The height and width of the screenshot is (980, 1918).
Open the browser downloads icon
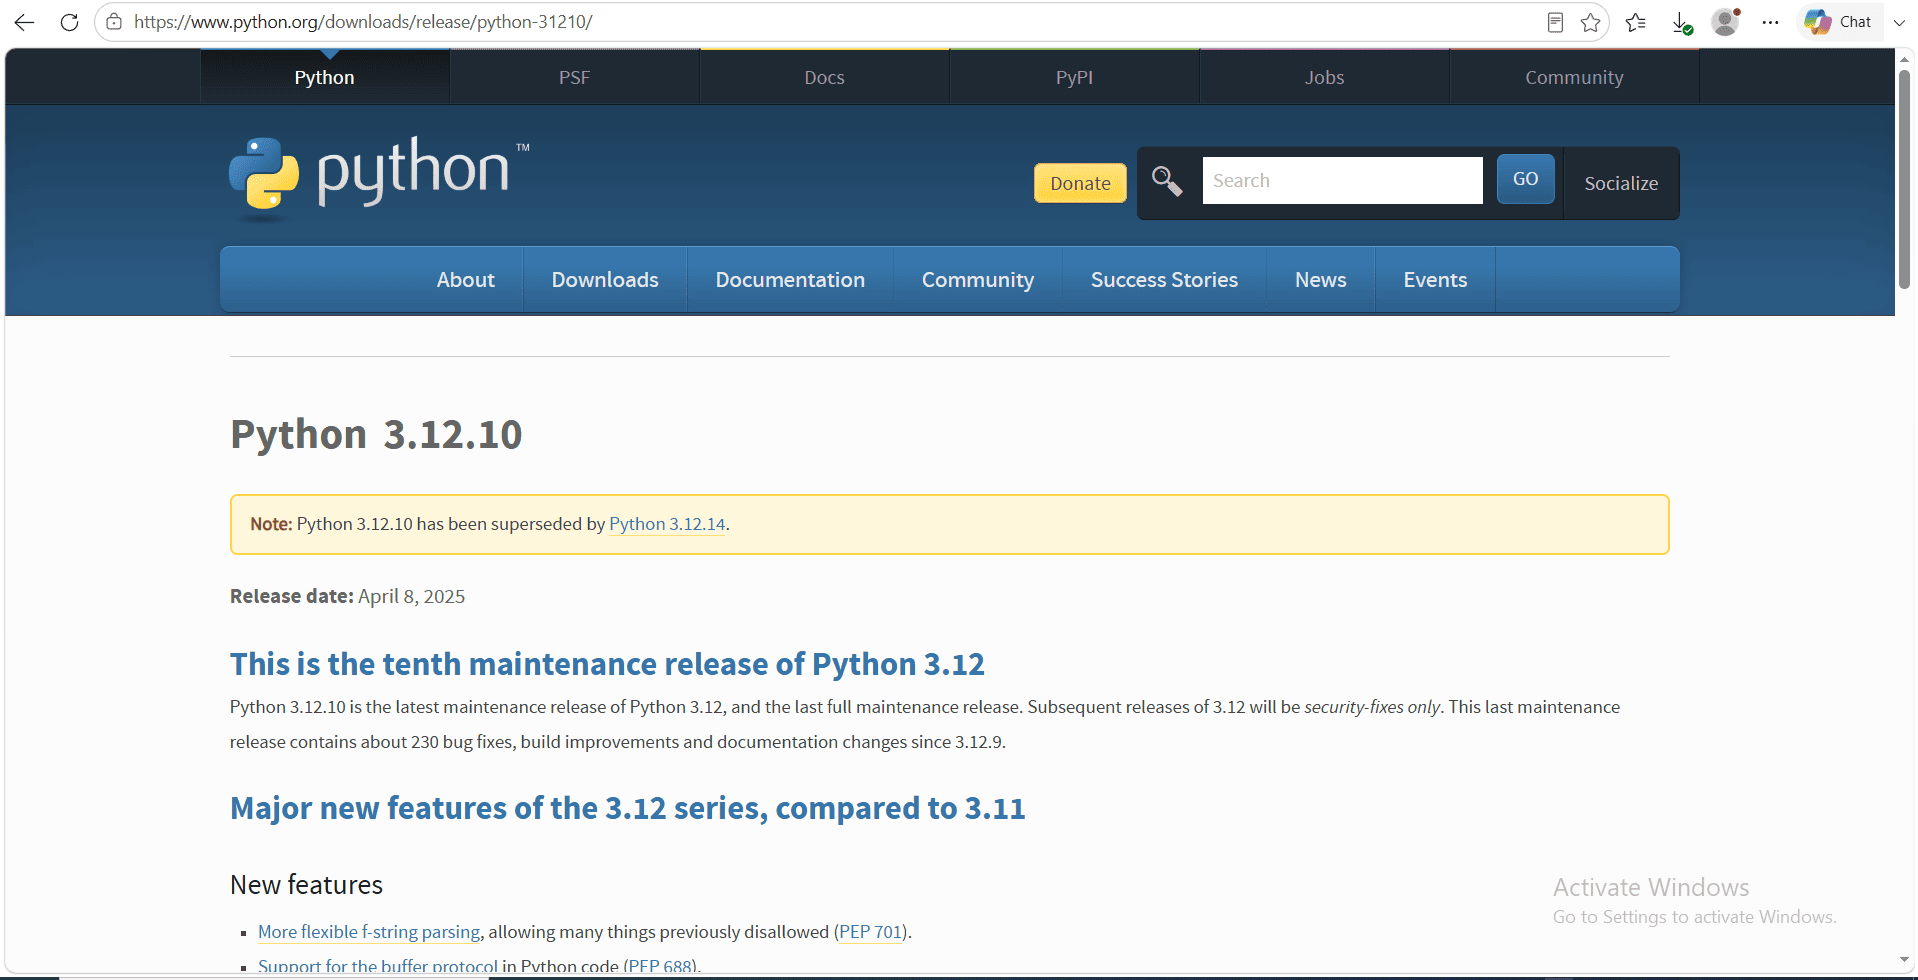1682,22
